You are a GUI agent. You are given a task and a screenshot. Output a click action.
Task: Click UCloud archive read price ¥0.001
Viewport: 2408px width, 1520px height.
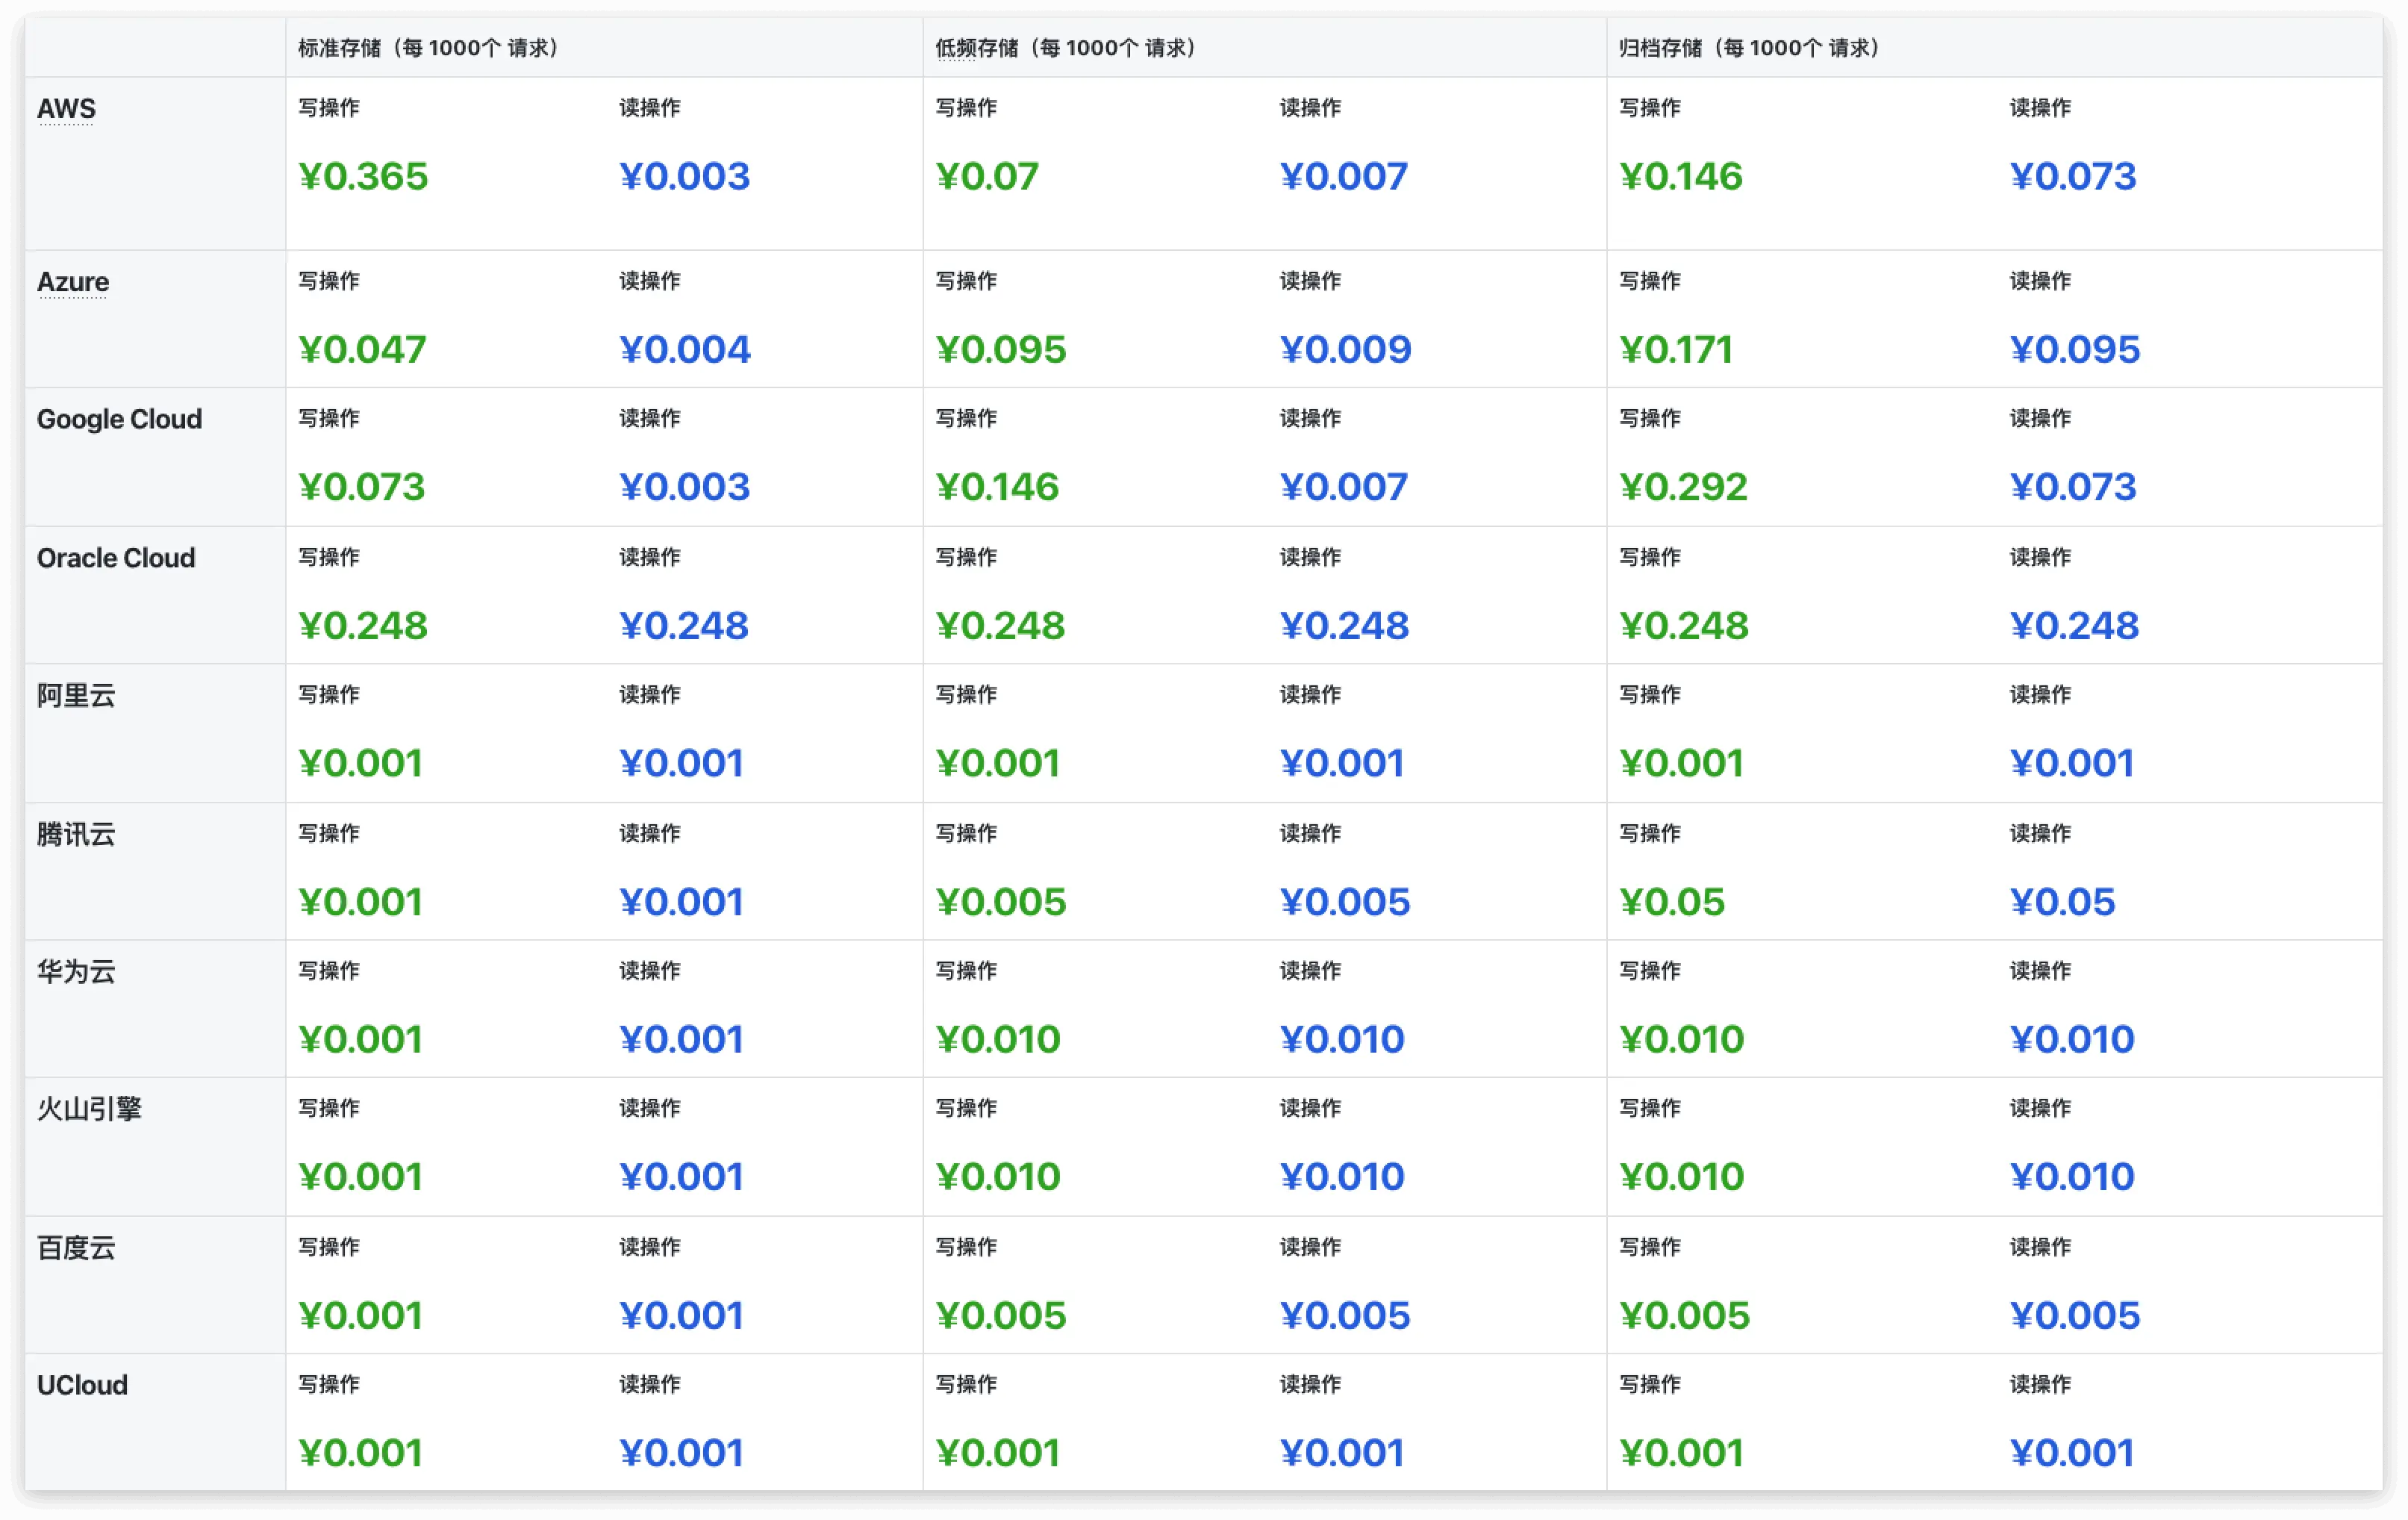2072,1454
